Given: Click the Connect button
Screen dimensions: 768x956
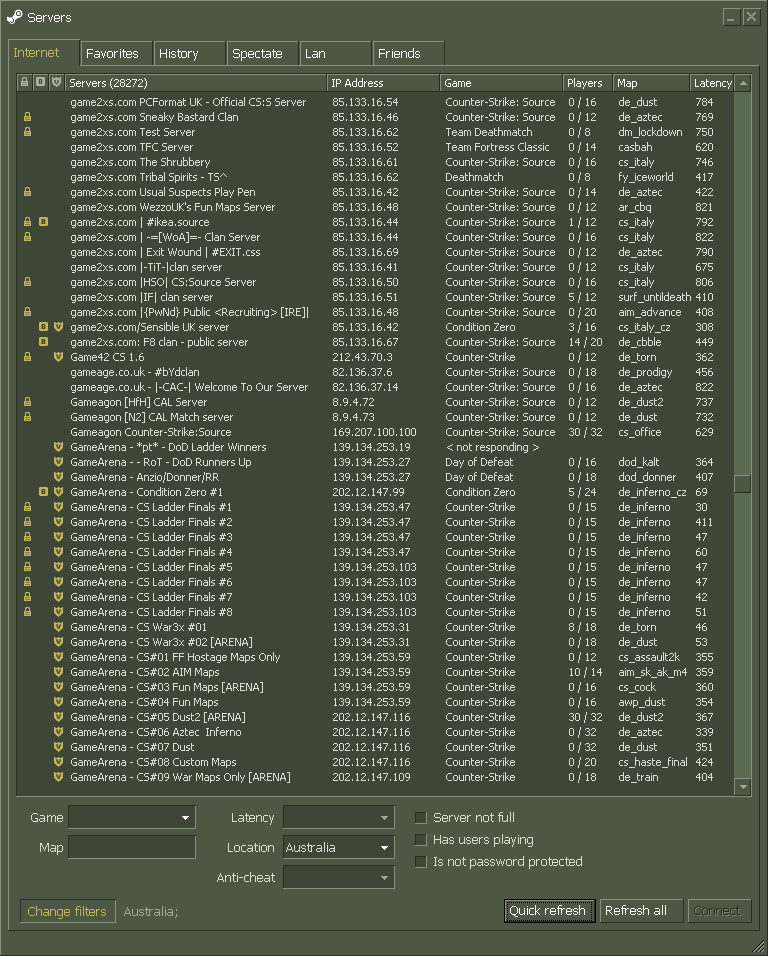Looking at the screenshot, I should pos(720,911).
